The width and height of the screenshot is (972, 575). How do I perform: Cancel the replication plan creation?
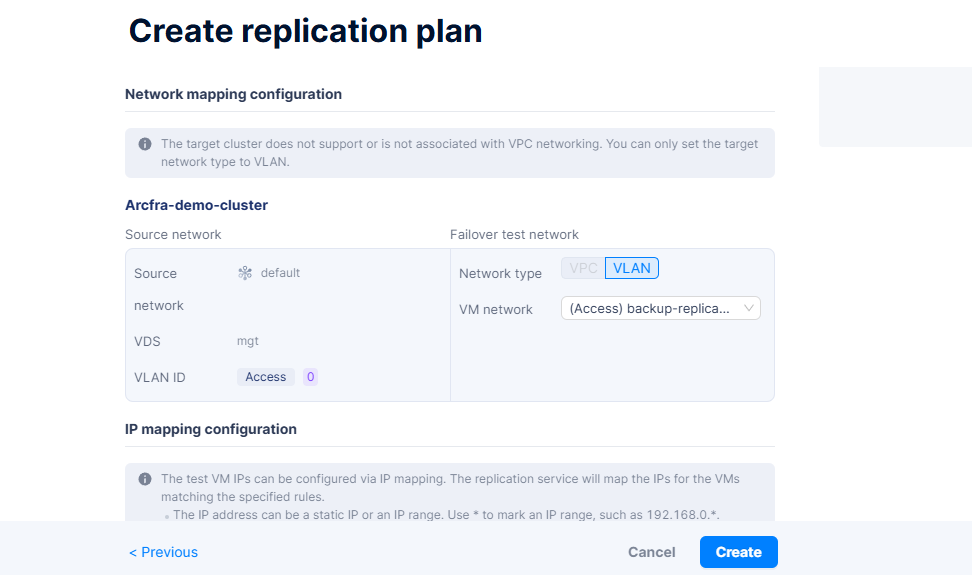tap(651, 552)
